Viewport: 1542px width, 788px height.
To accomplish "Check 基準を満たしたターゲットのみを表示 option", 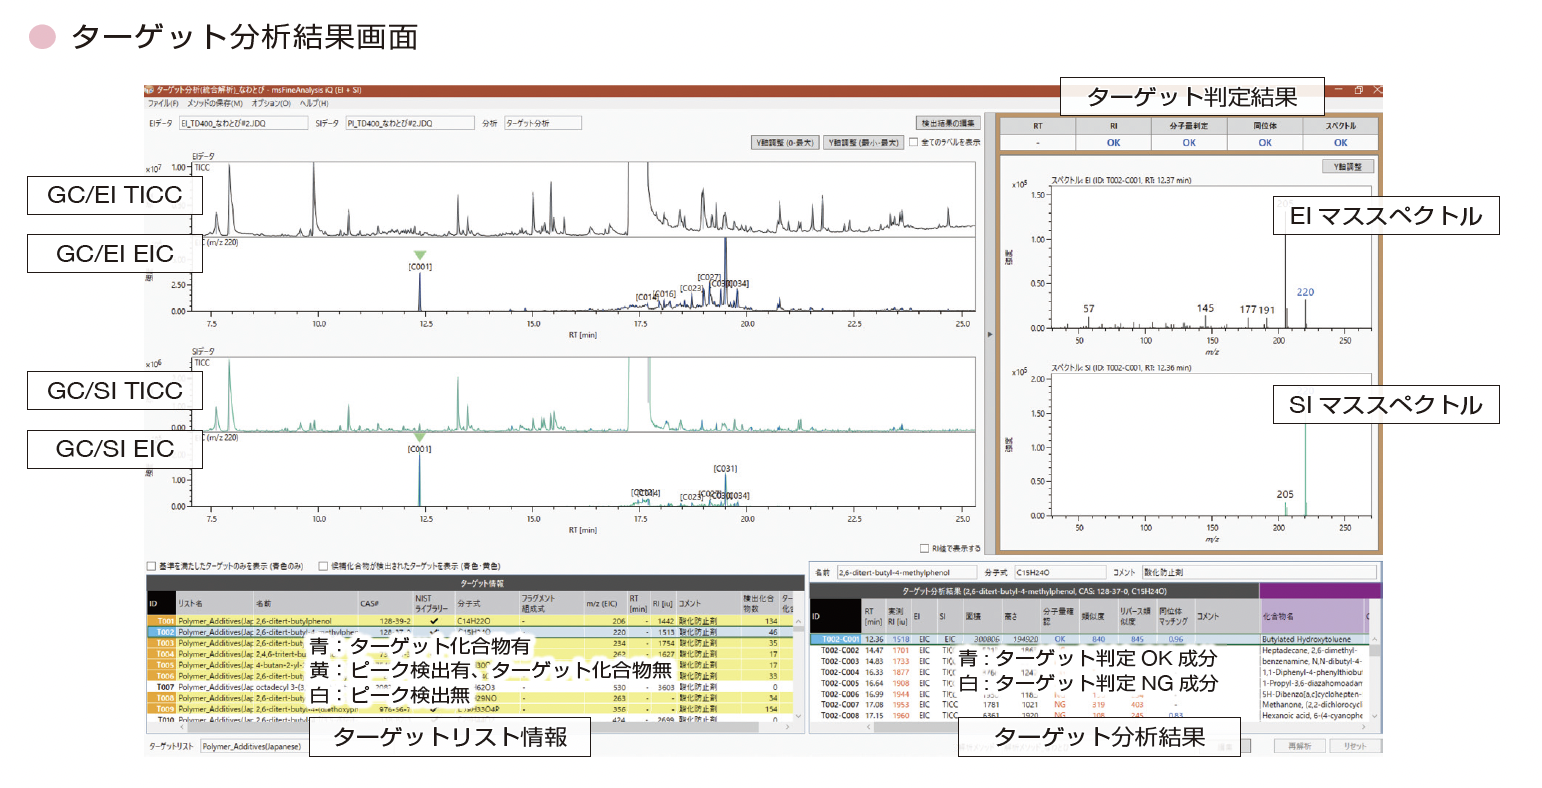I will pos(151,566).
